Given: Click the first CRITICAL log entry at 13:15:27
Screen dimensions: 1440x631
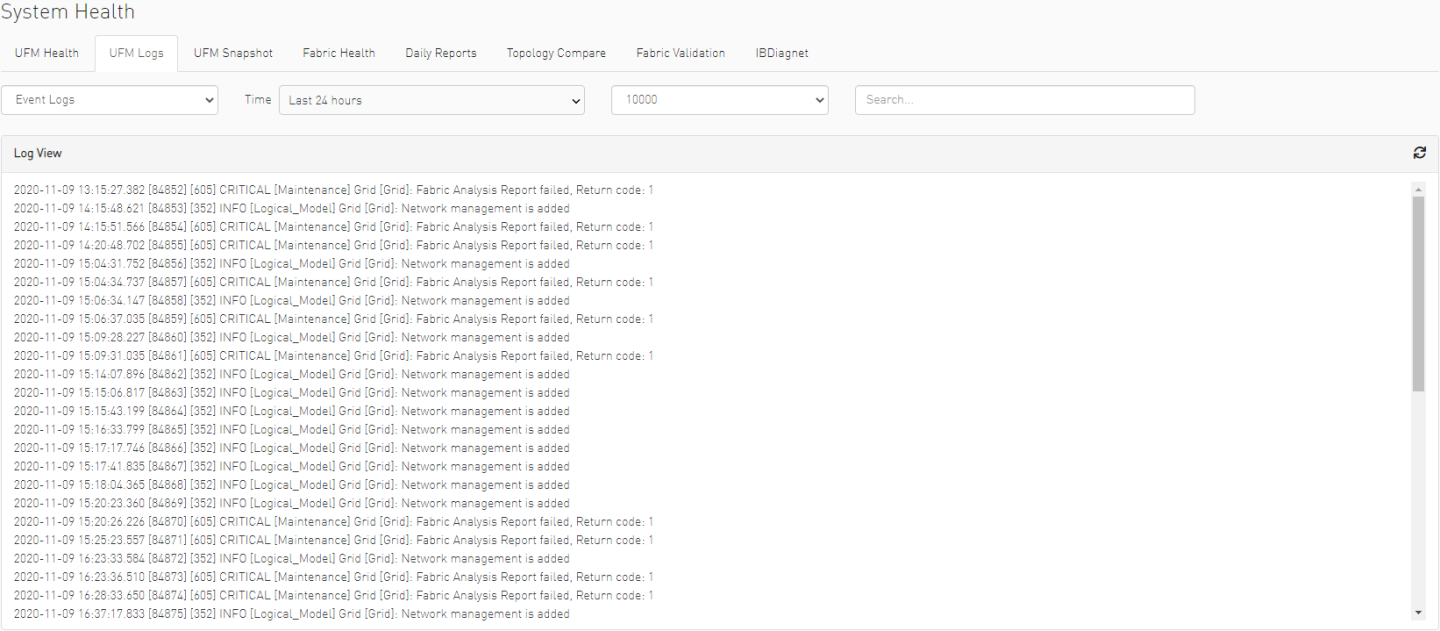Looking at the screenshot, I should 333,190.
